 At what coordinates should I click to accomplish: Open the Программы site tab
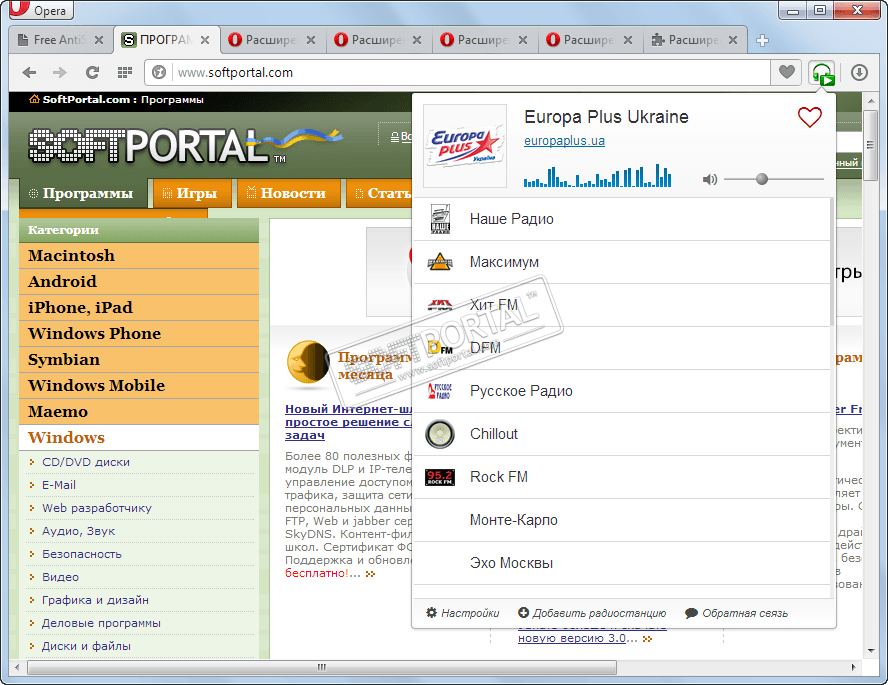82,194
